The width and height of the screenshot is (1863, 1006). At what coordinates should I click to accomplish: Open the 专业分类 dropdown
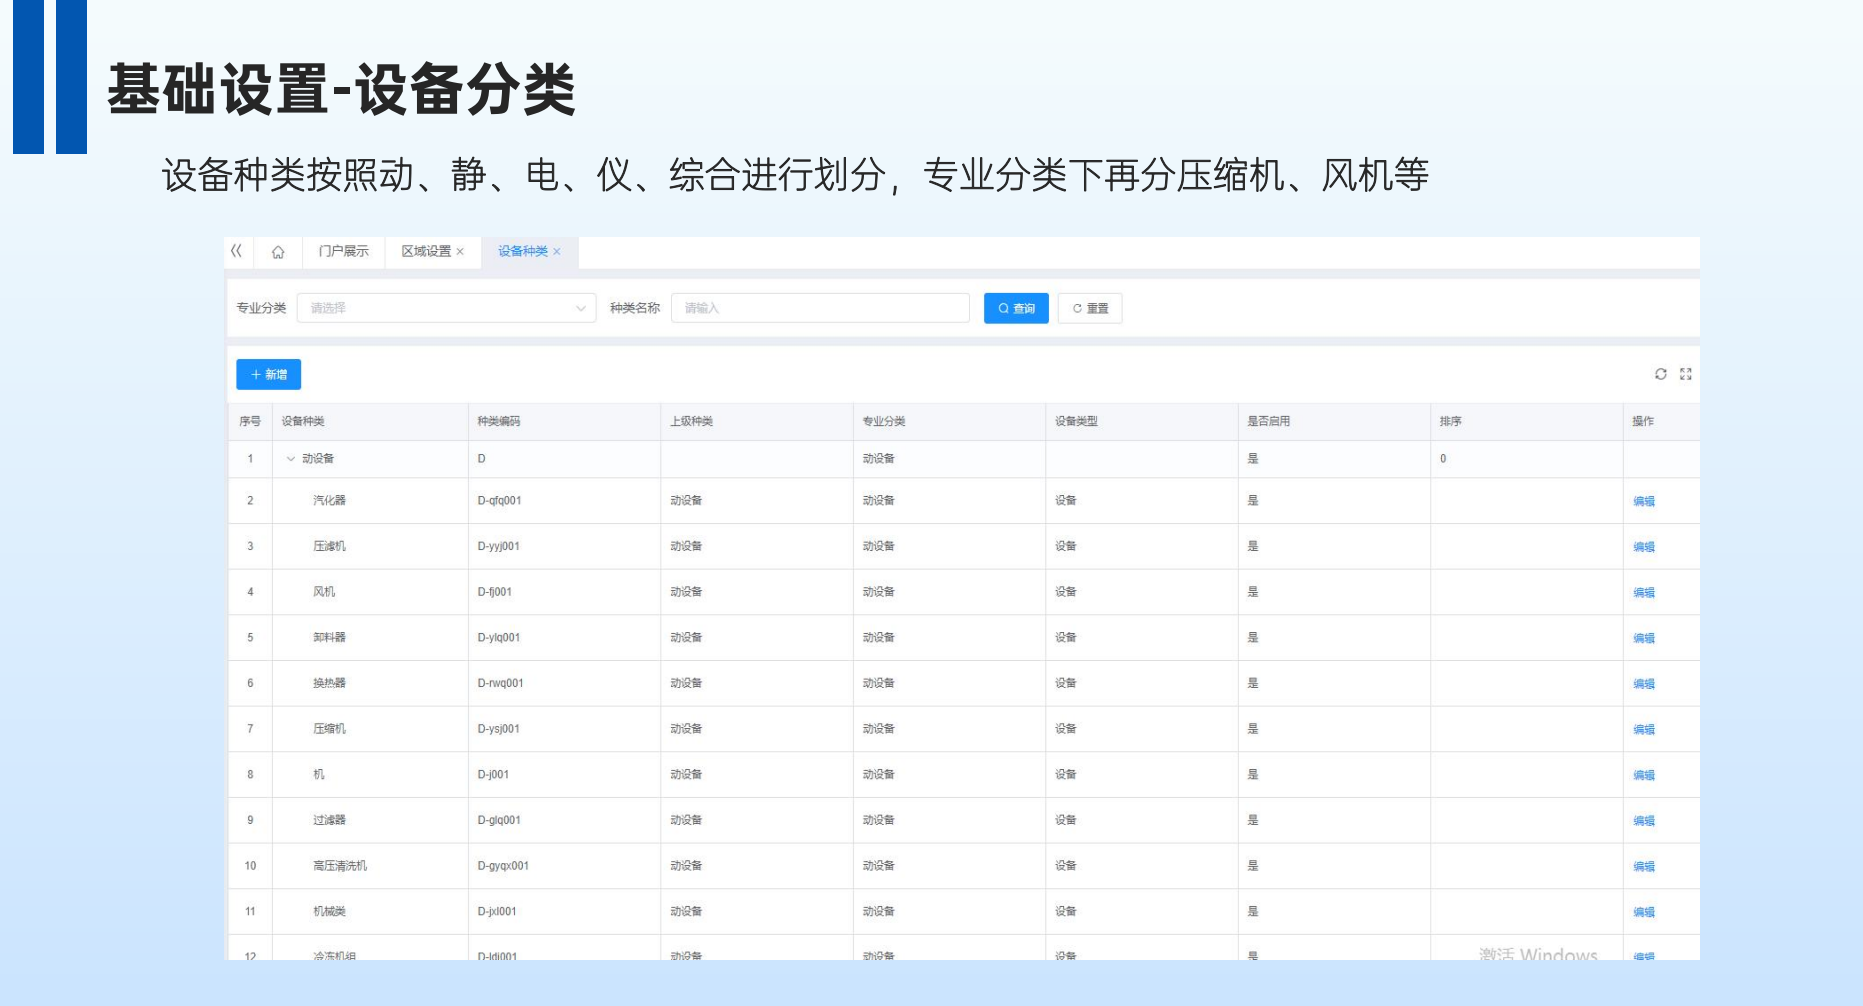pyautogui.click(x=446, y=308)
